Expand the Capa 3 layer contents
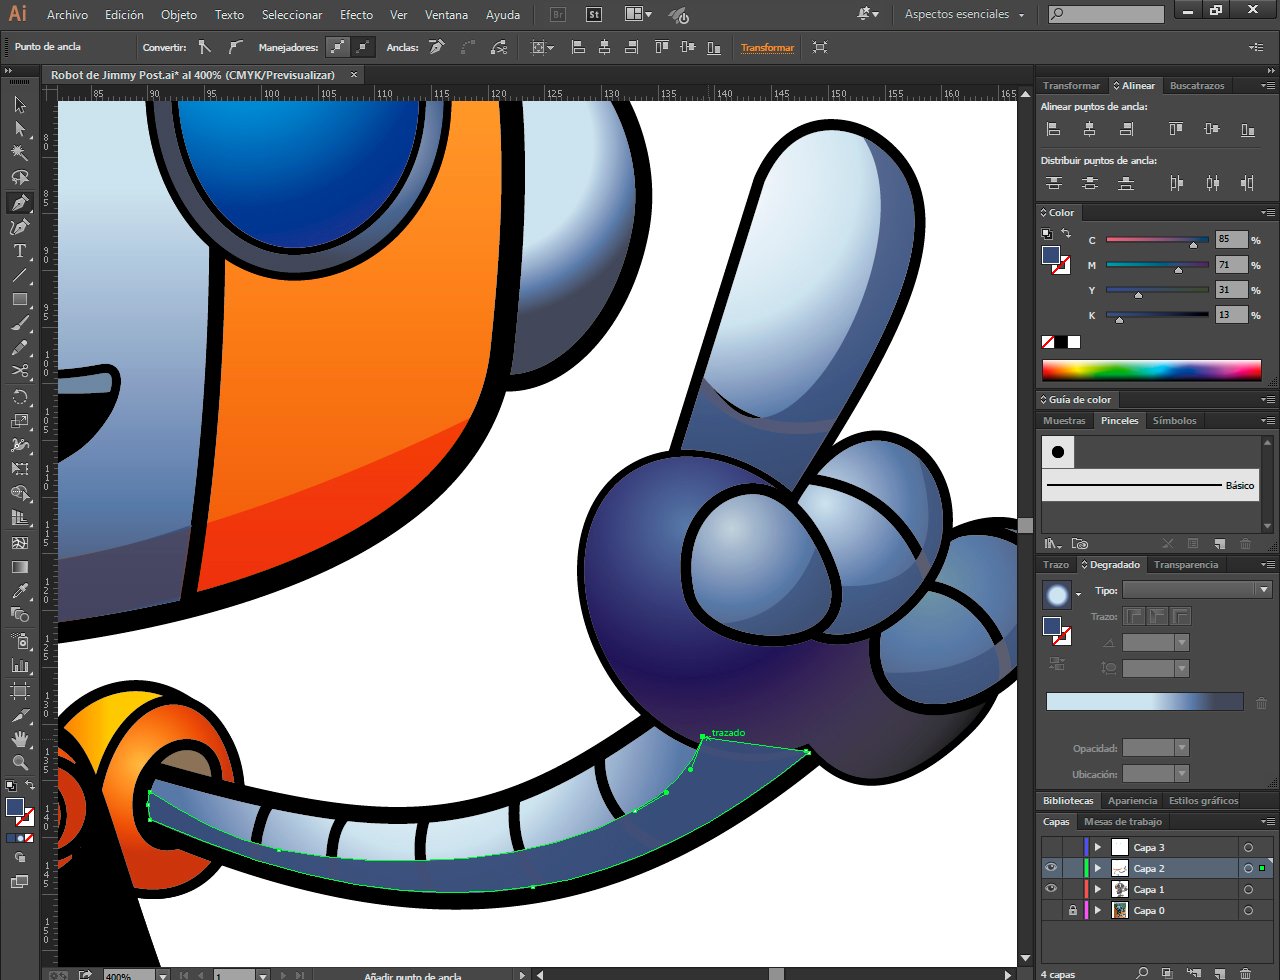The image size is (1280, 980). [1098, 847]
